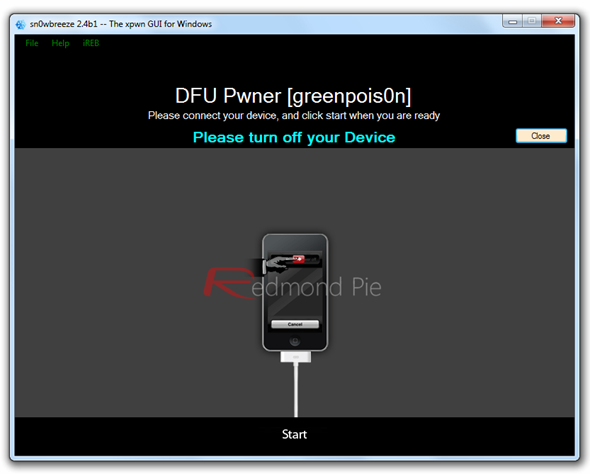Viewport: 590px width, 474px height.
Task: Open the File menu
Action: 32,43
